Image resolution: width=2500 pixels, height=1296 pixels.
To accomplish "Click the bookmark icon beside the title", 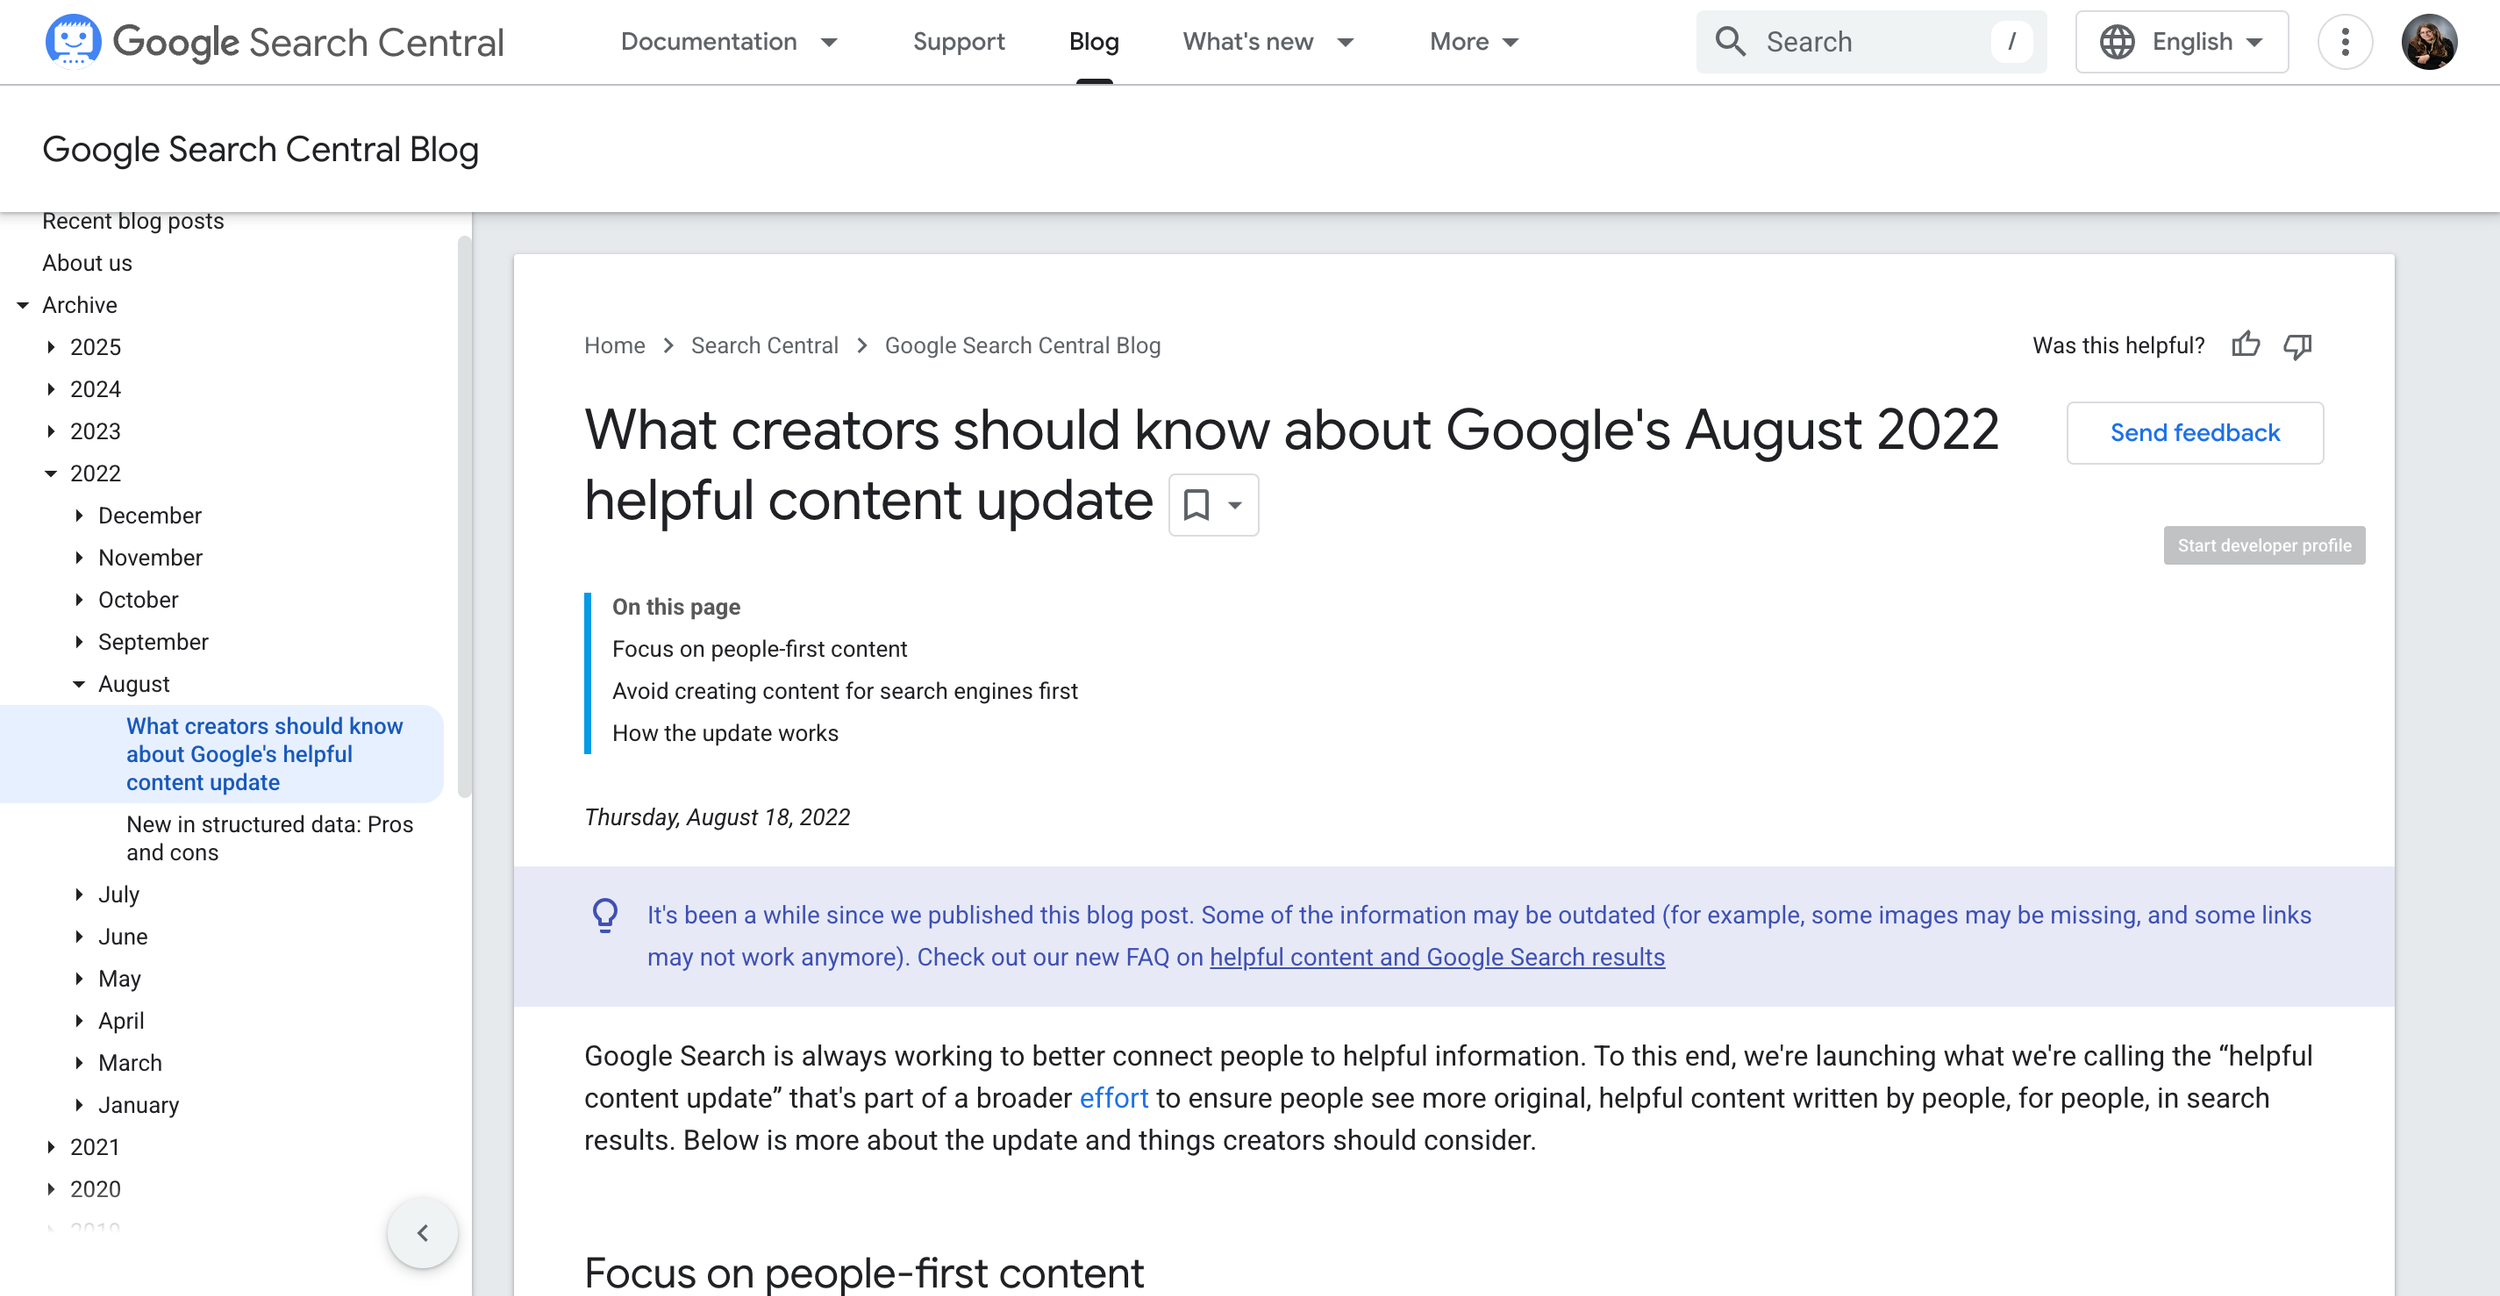I will (1196, 505).
